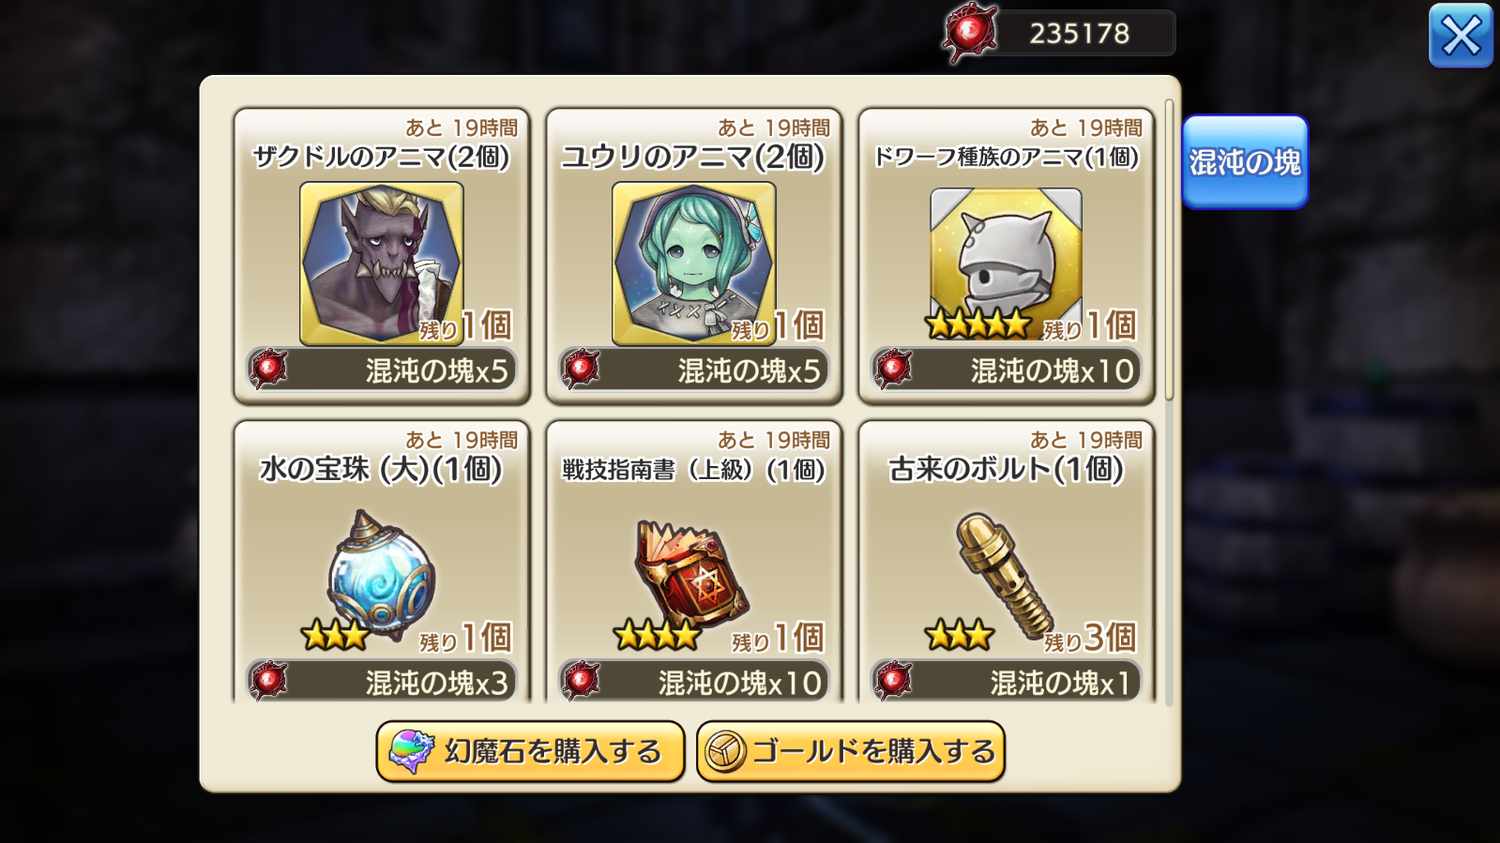Click the shop list vertical scrollbar
This screenshot has height=843, width=1500.
click(x=1169, y=250)
